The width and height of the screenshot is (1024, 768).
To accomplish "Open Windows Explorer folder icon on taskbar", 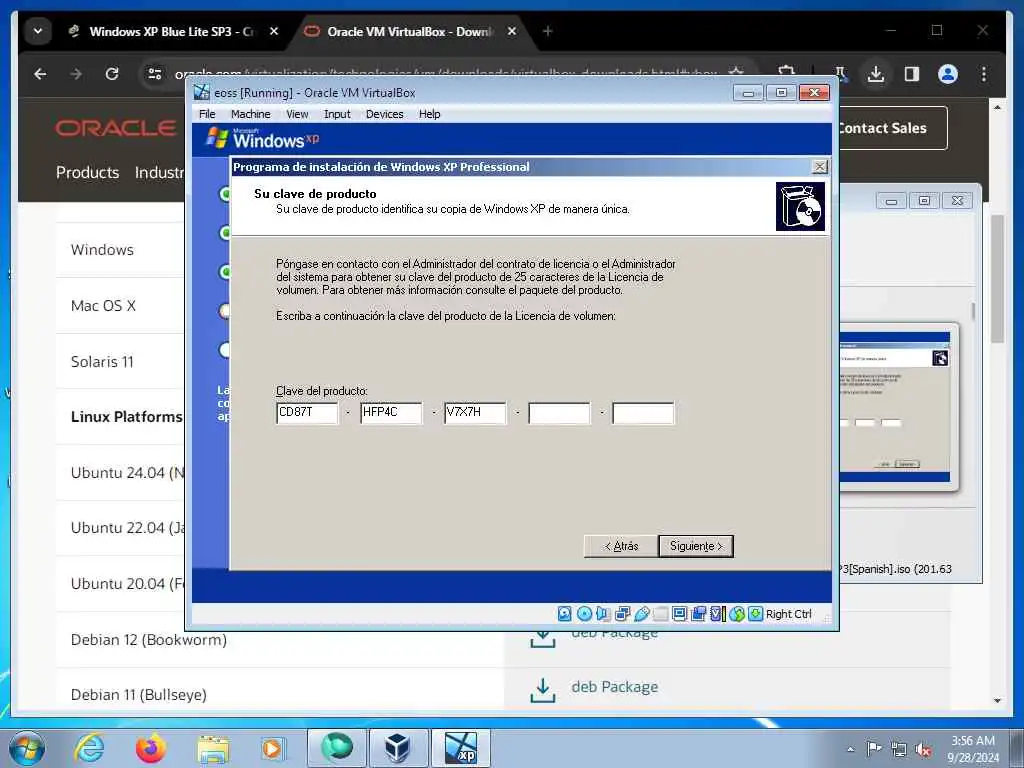I will tap(213, 748).
